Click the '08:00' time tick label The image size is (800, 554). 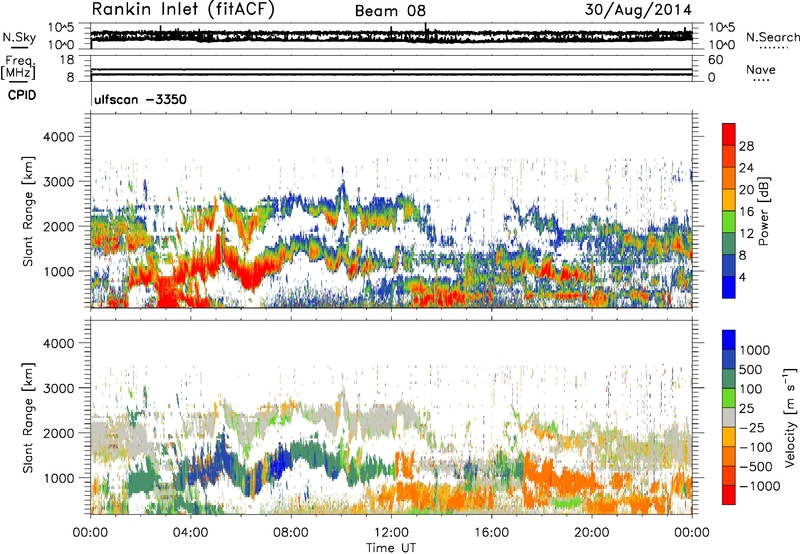tap(290, 533)
